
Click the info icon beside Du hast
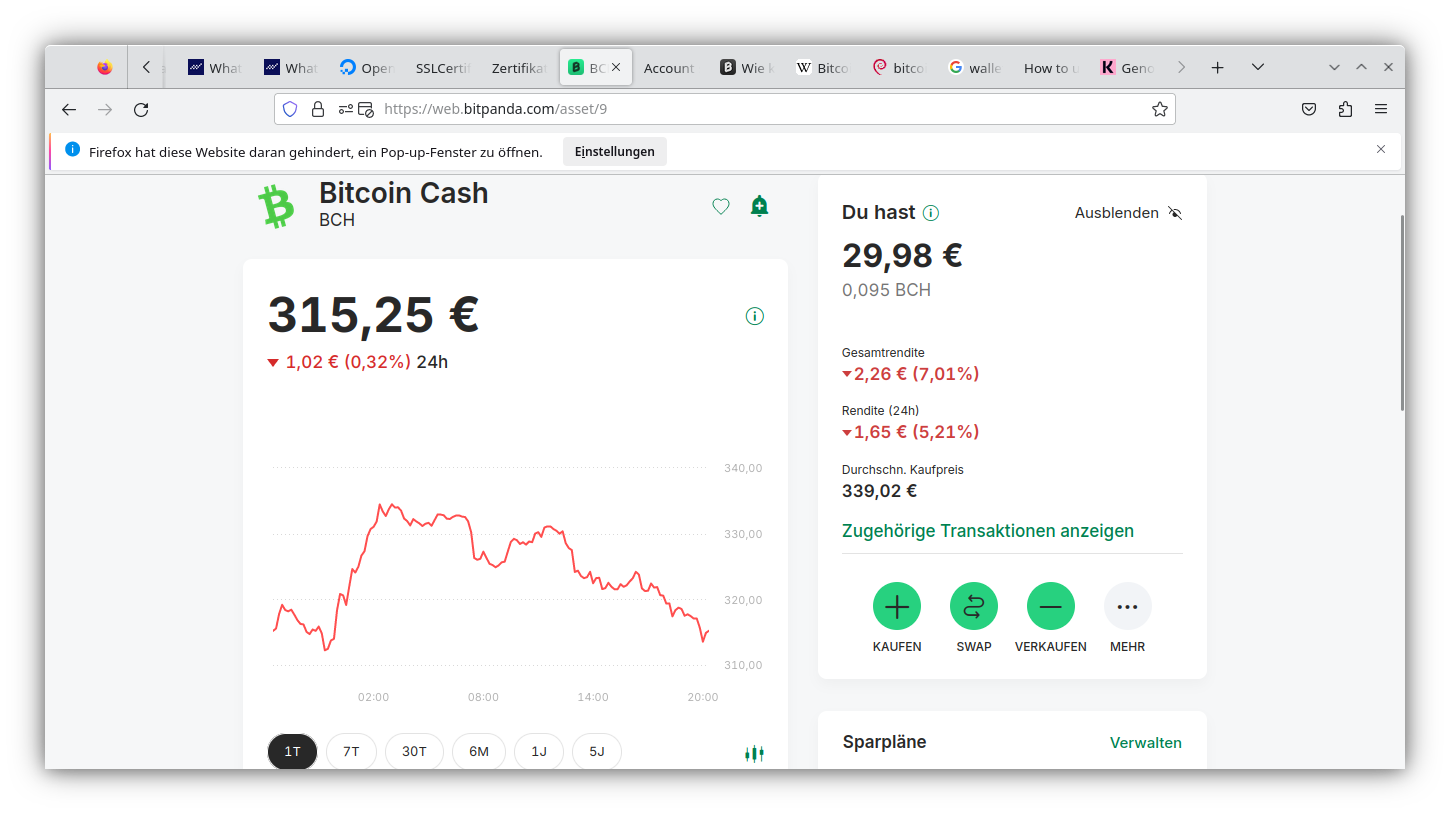click(x=931, y=213)
